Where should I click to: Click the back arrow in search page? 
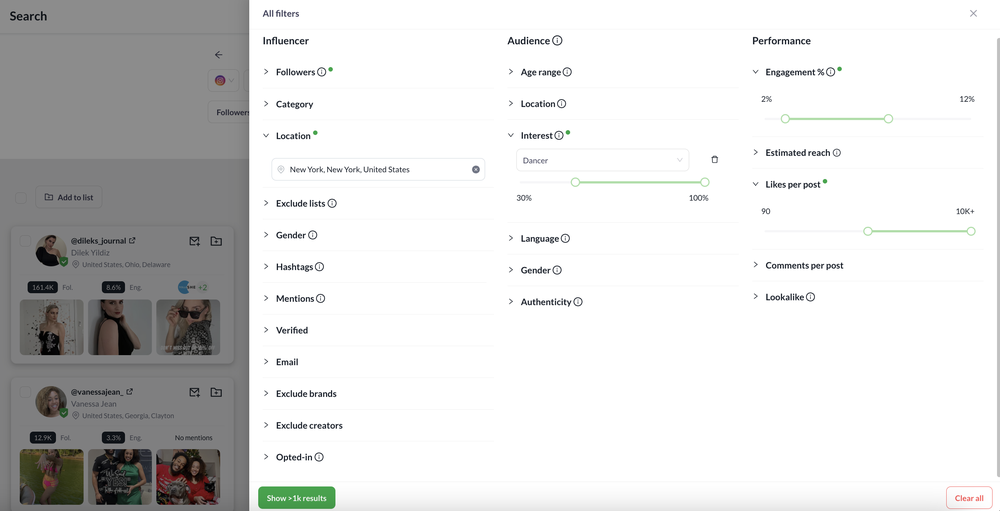click(x=219, y=55)
